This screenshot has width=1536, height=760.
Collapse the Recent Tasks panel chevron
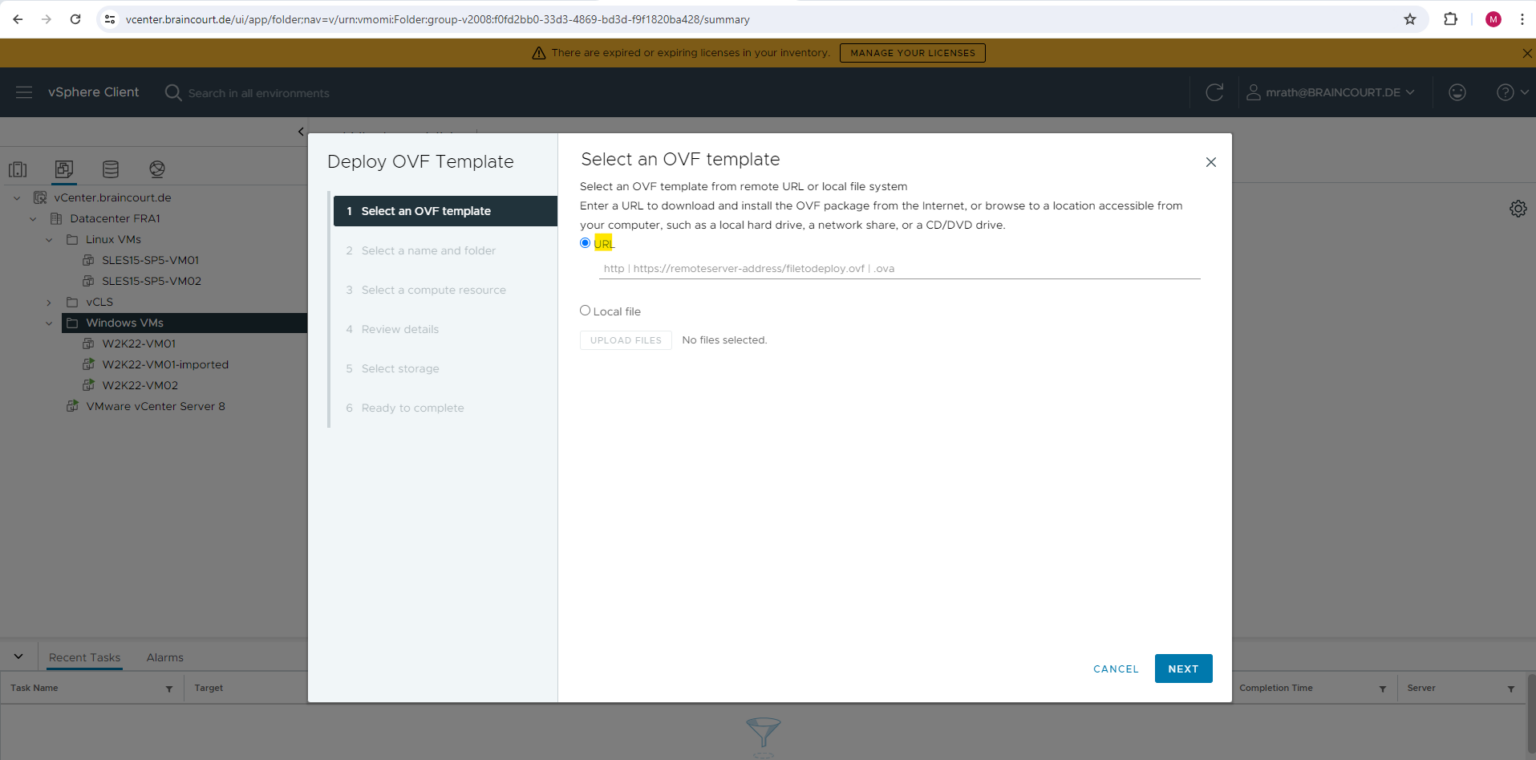[x=18, y=656]
